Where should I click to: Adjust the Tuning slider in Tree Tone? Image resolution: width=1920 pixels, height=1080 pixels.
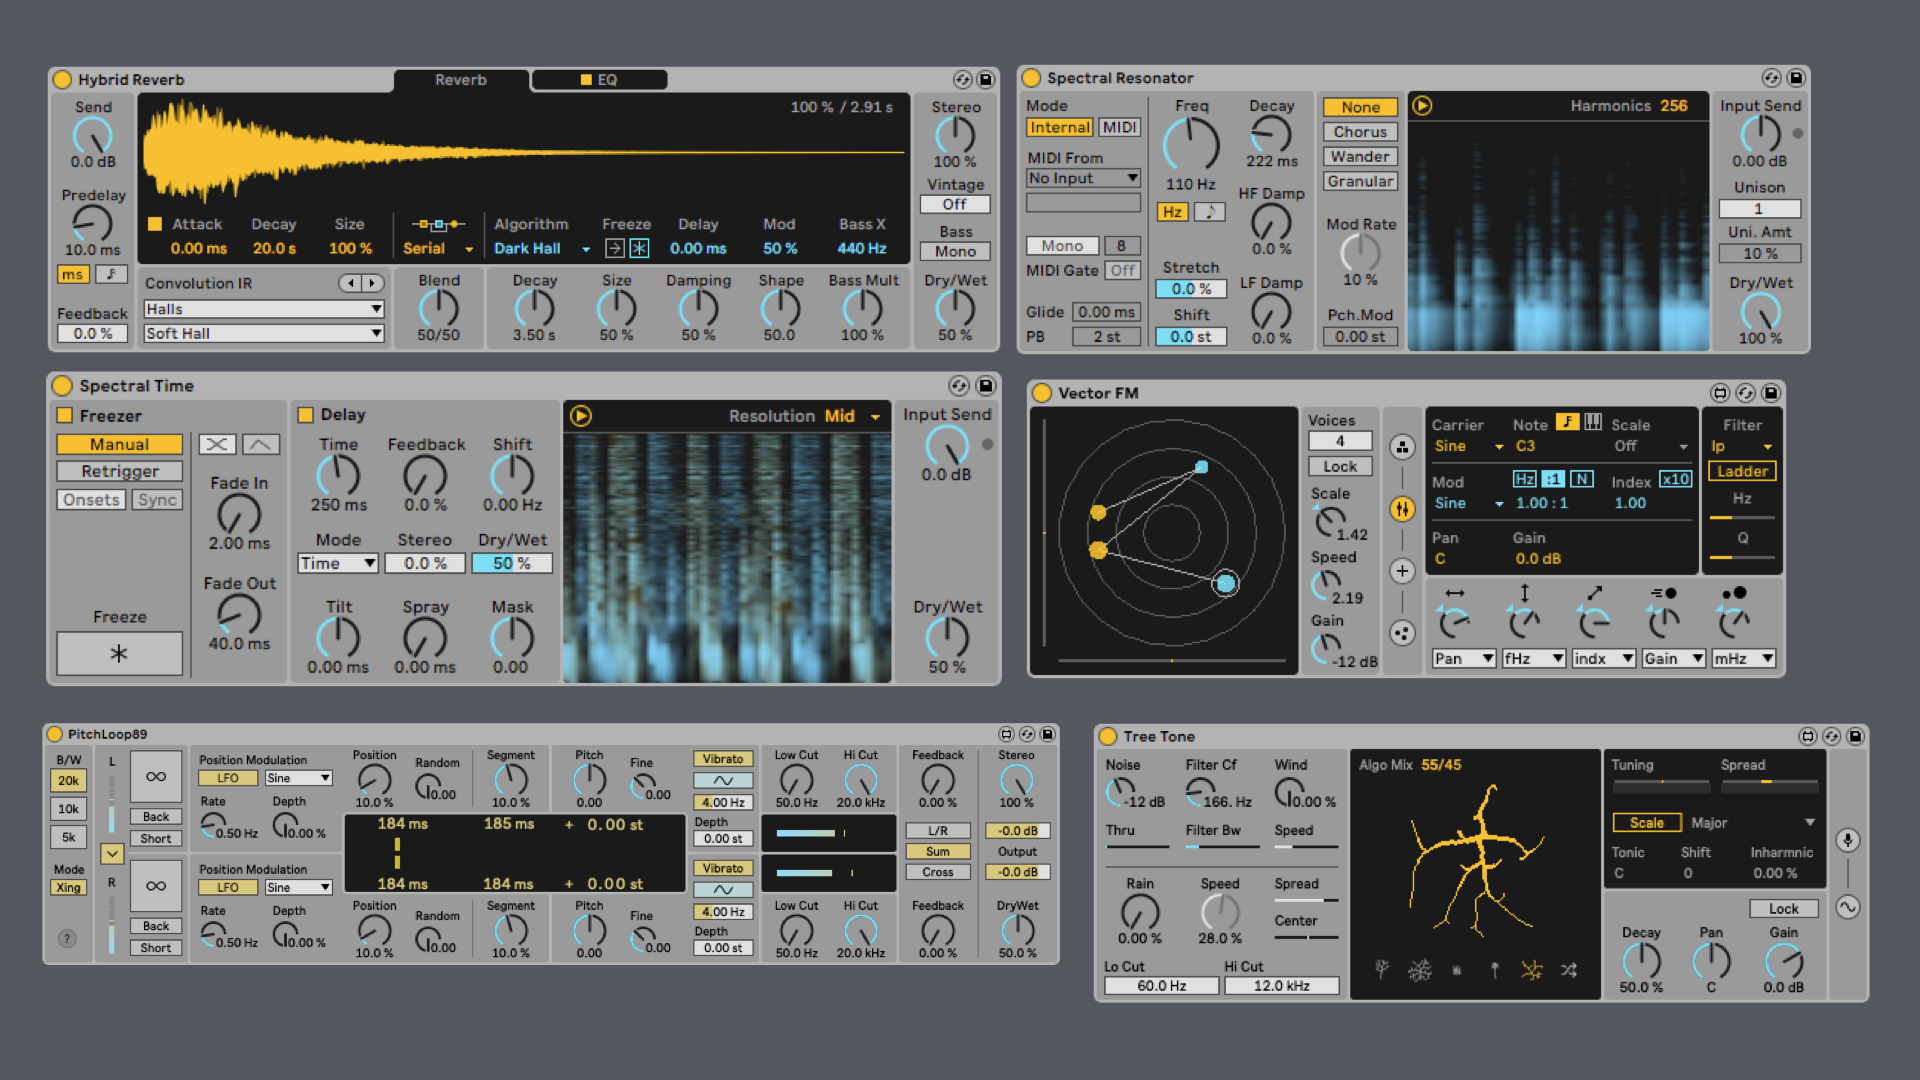click(x=1661, y=784)
